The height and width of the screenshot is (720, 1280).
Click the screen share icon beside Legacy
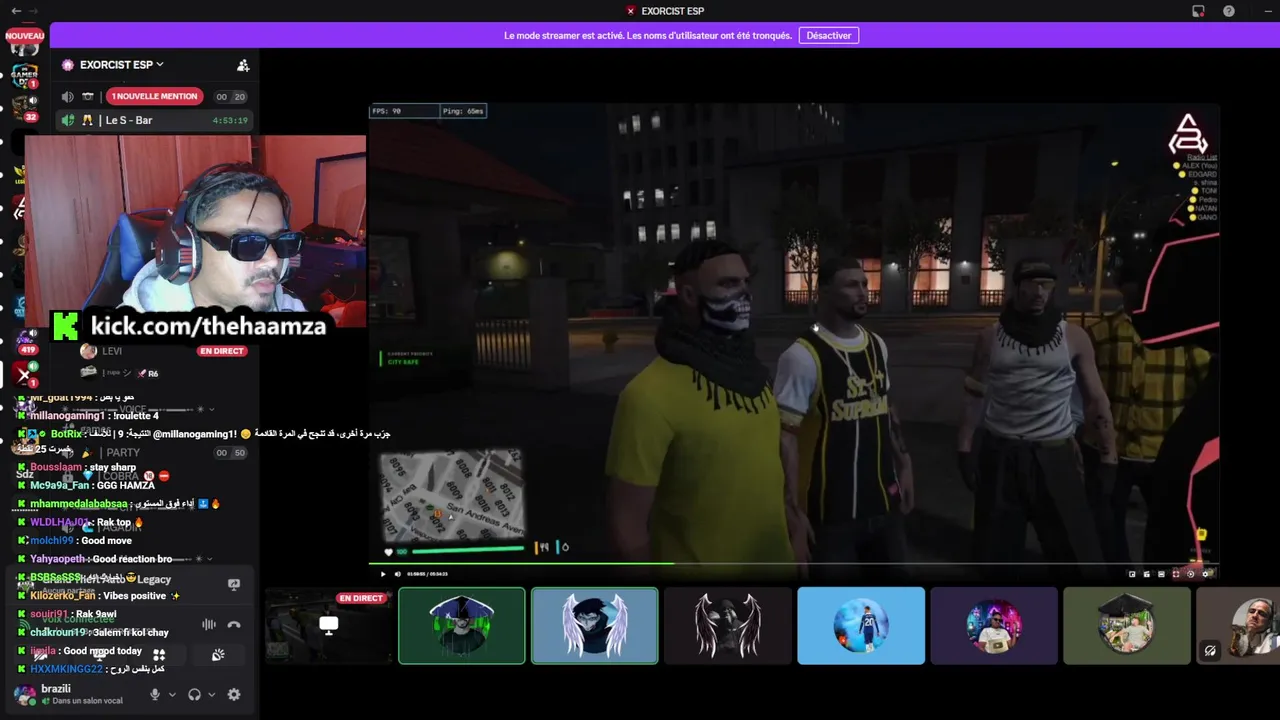pos(234,584)
